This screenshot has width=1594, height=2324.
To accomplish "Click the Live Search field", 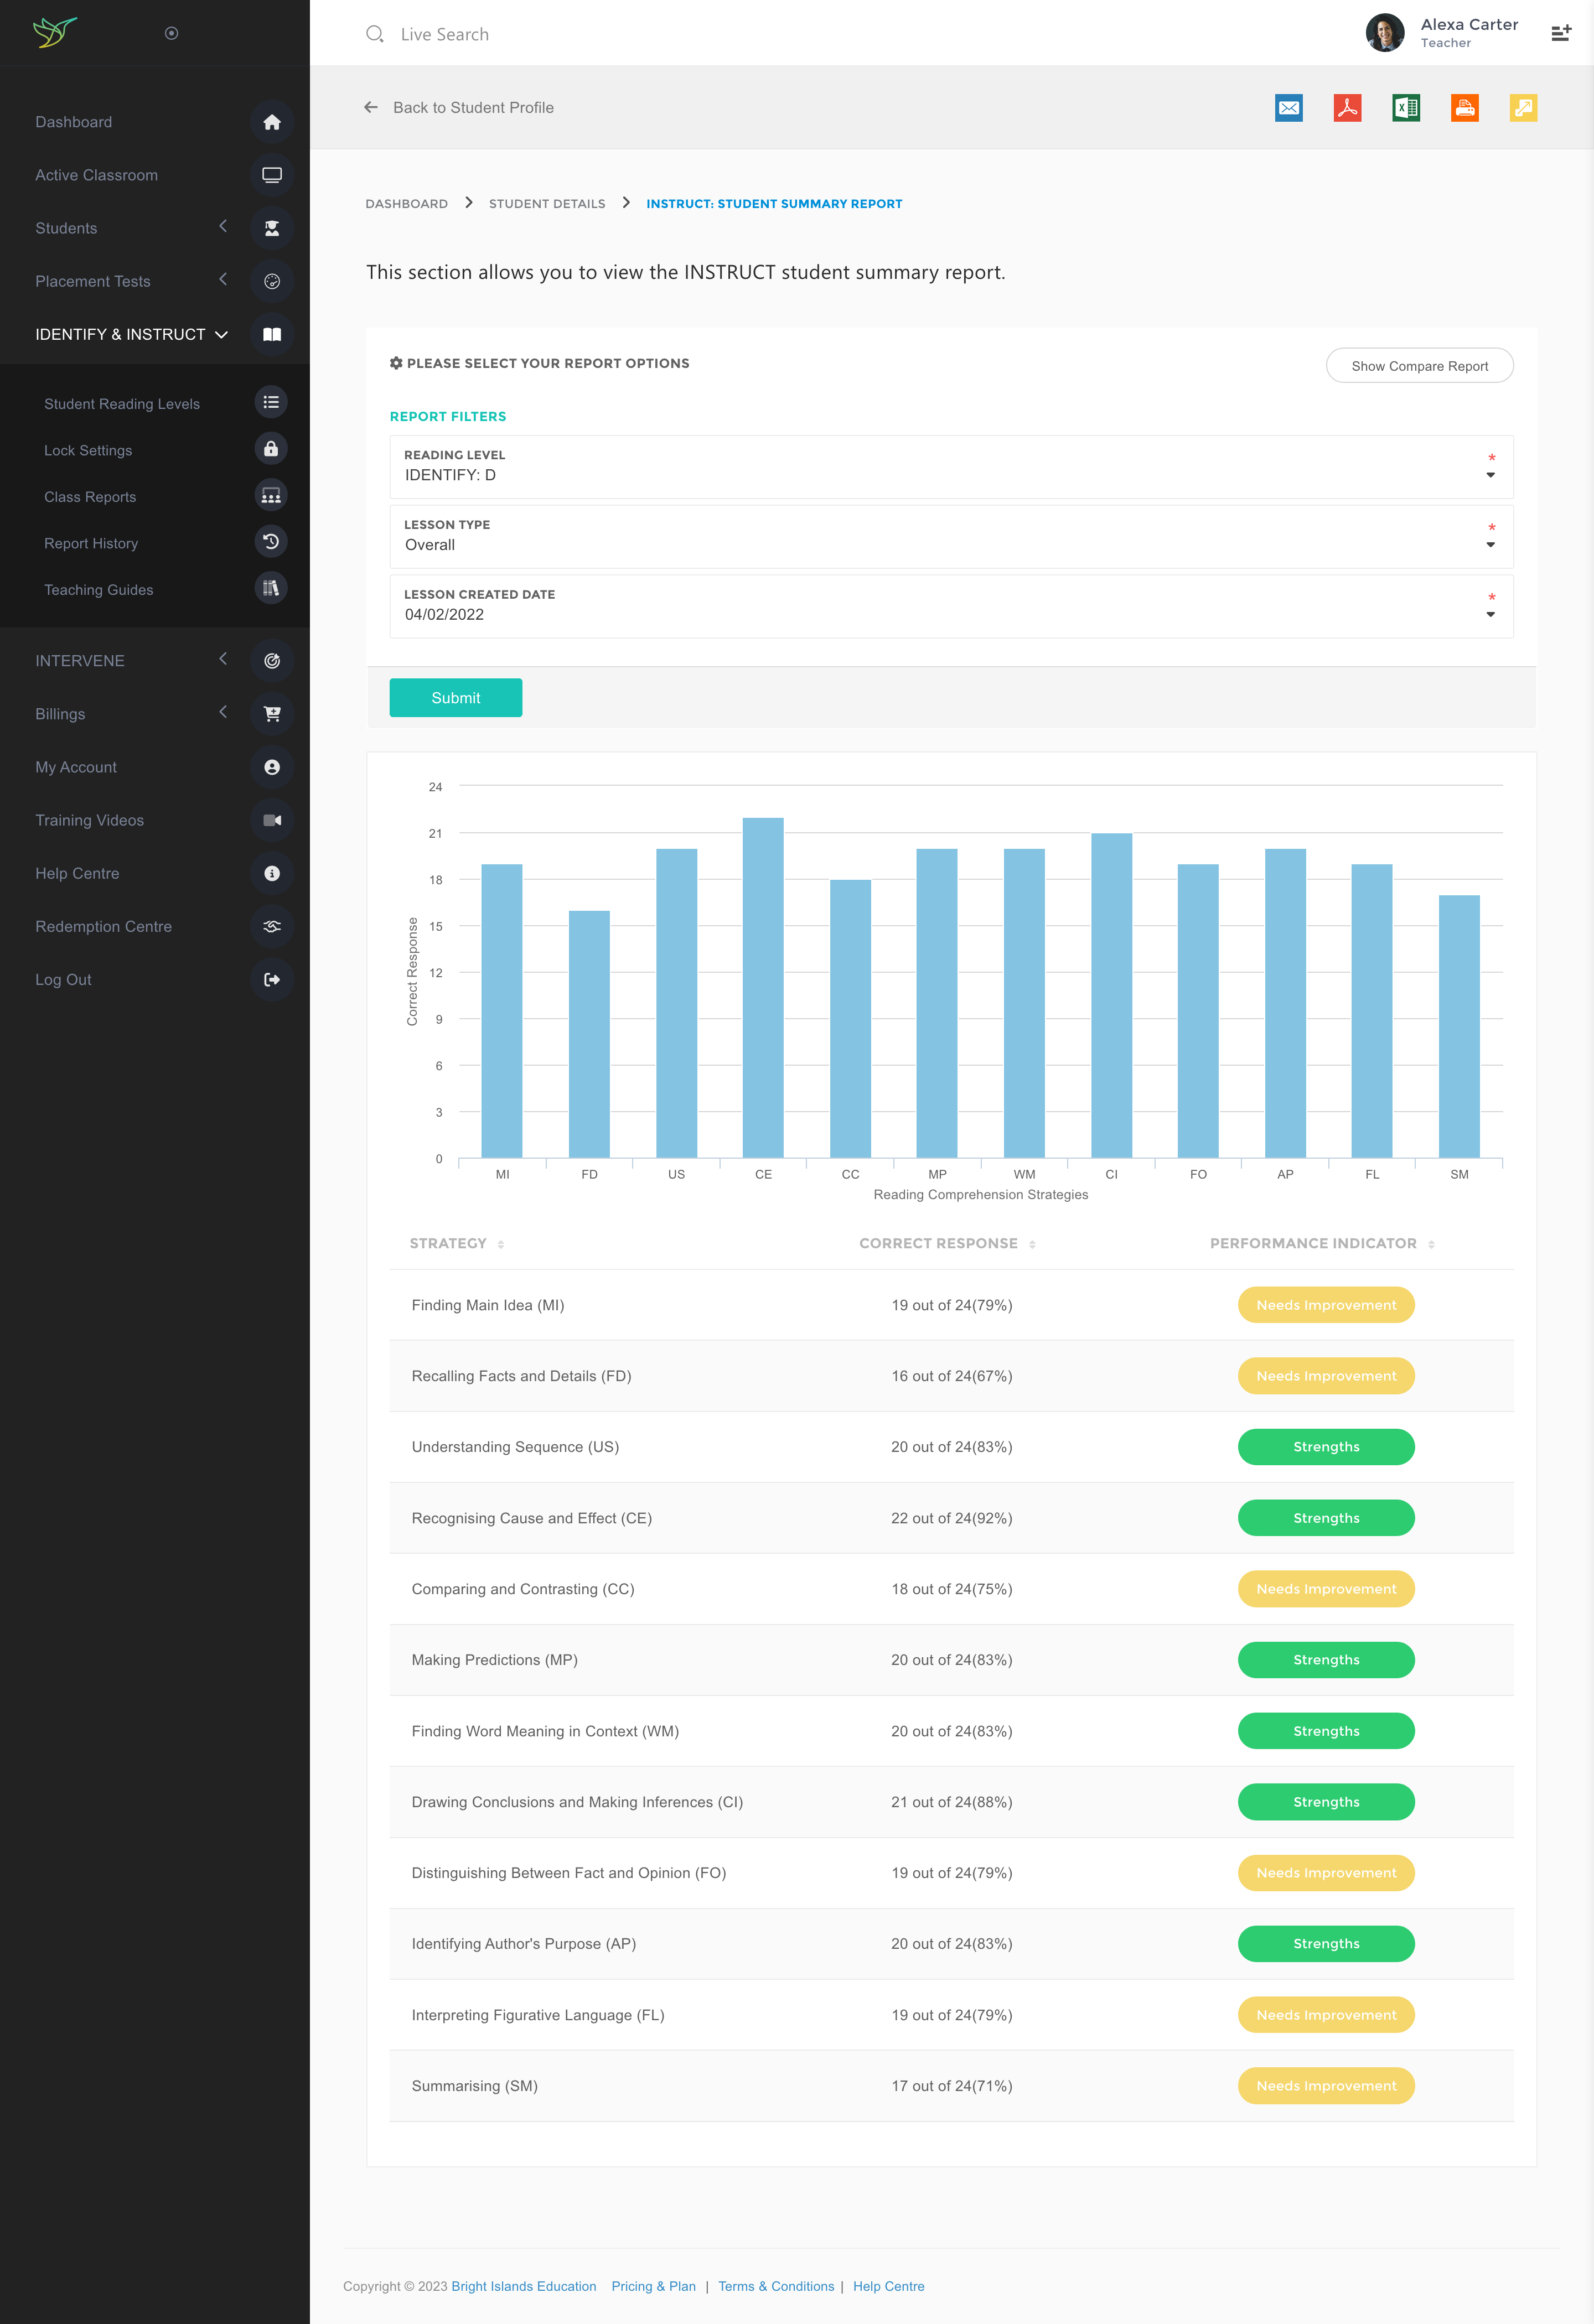I will (x=445, y=35).
